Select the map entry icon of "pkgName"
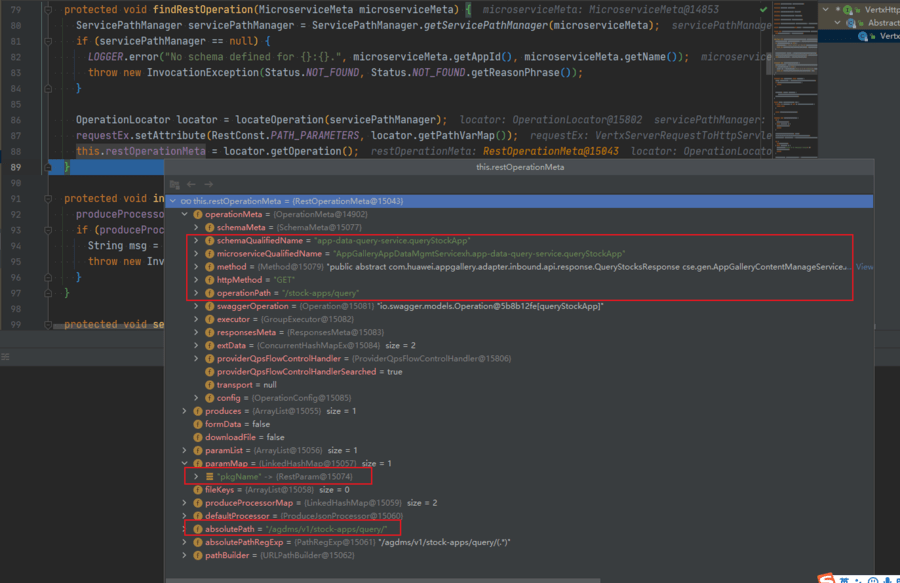Viewport: 900px width, 583px height. [x=210, y=477]
